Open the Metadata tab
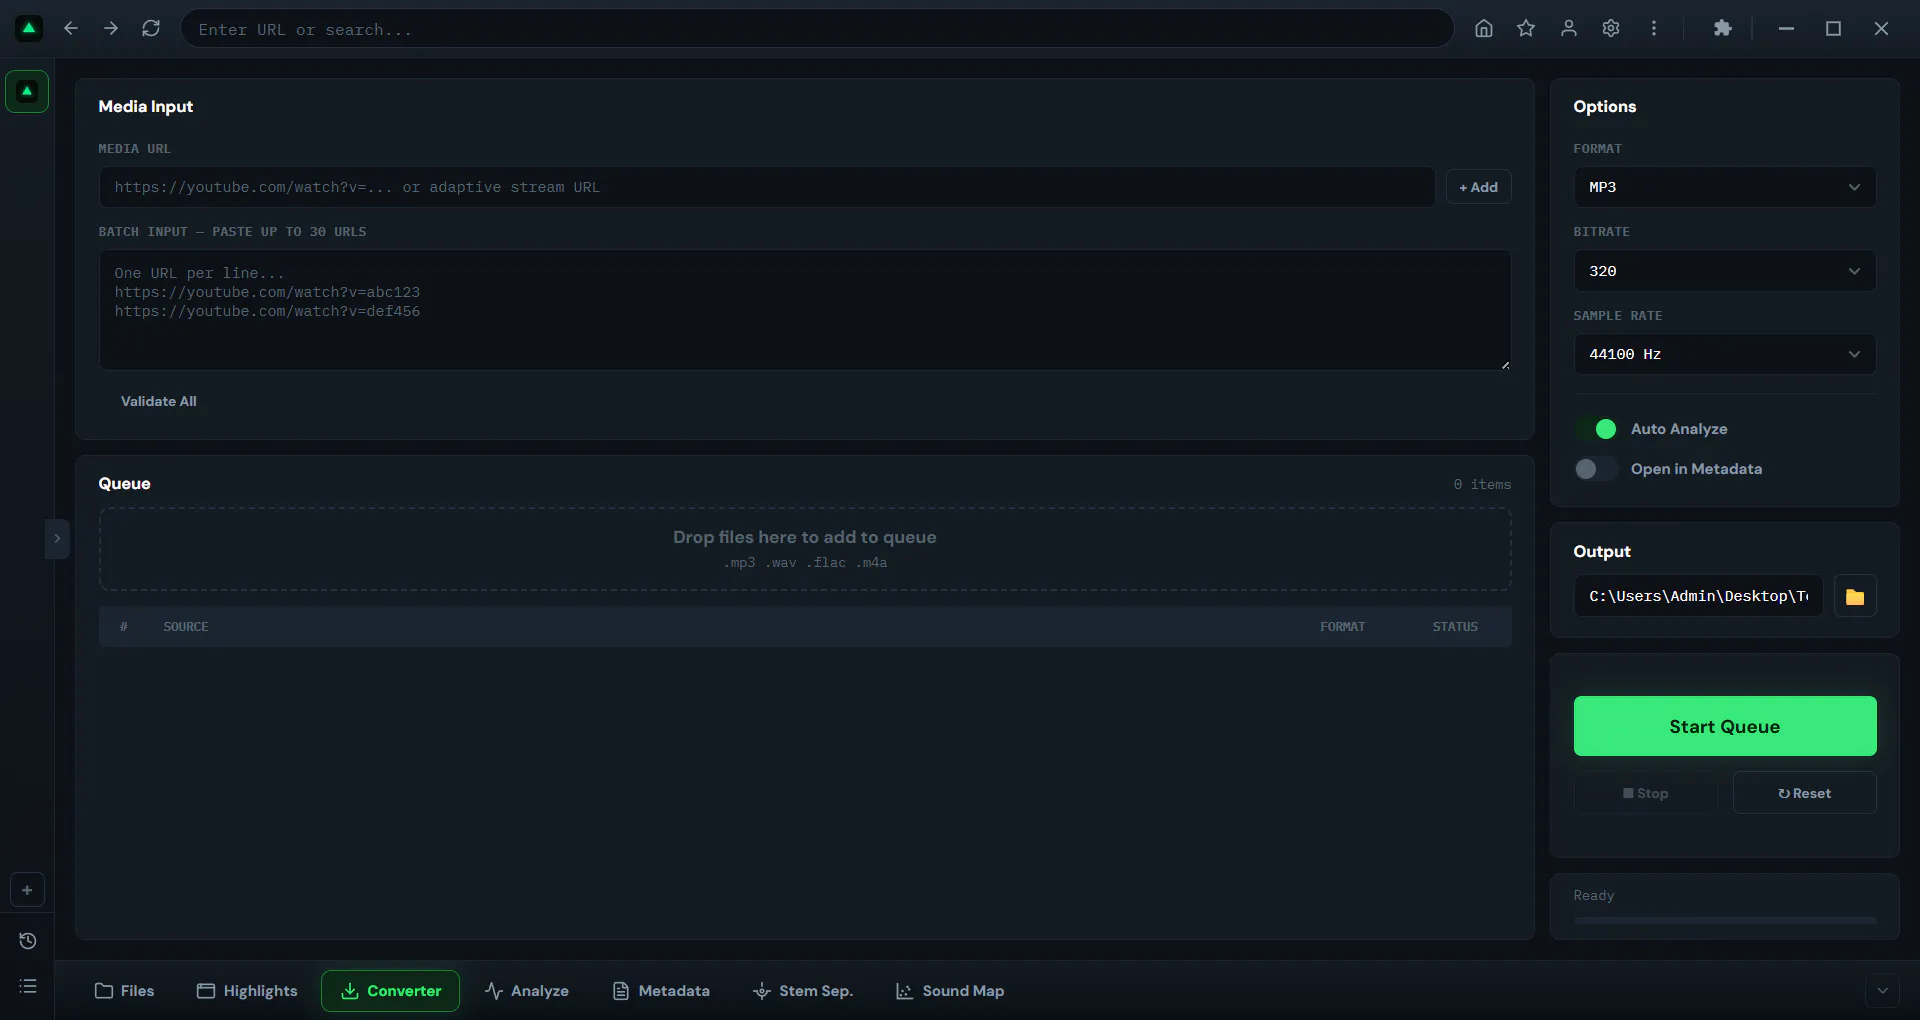 point(661,991)
